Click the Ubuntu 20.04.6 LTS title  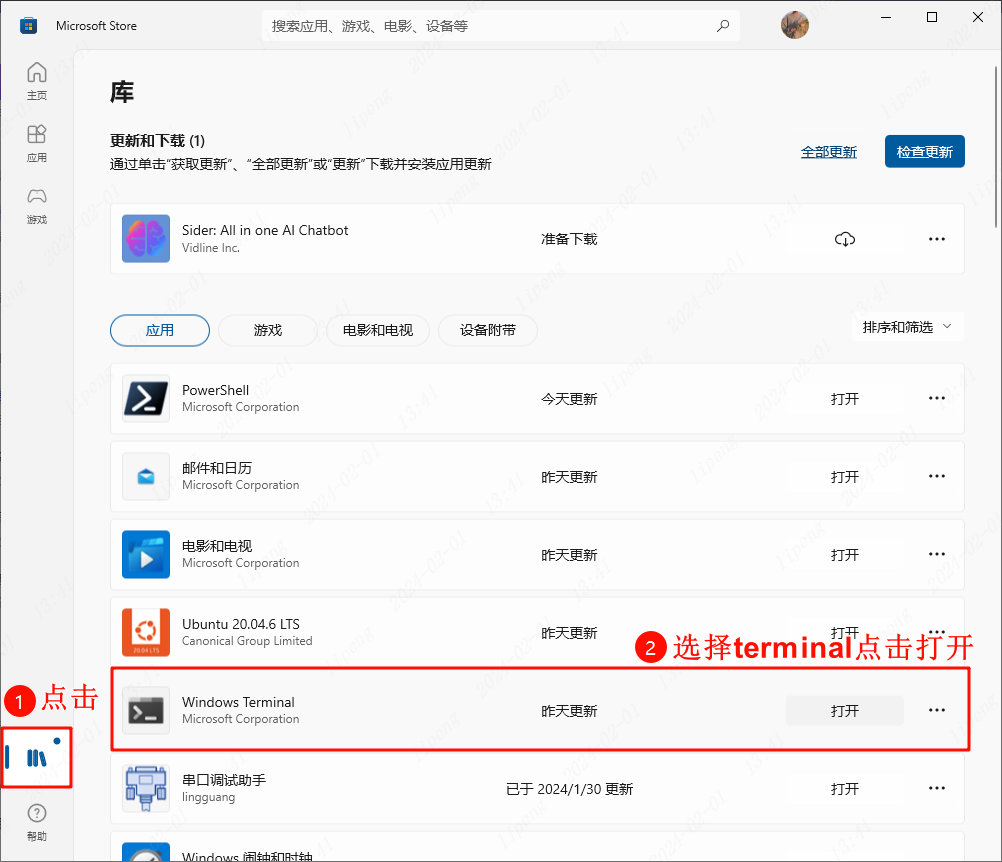[x=241, y=624]
